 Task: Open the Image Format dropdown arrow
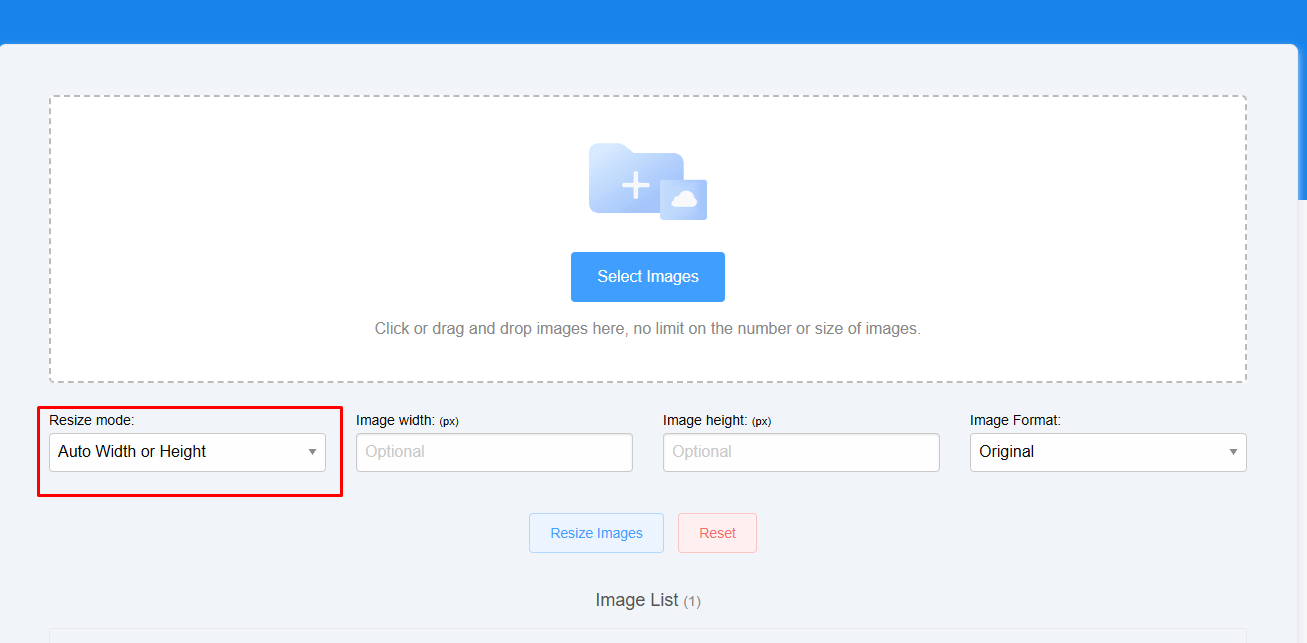tap(1231, 452)
